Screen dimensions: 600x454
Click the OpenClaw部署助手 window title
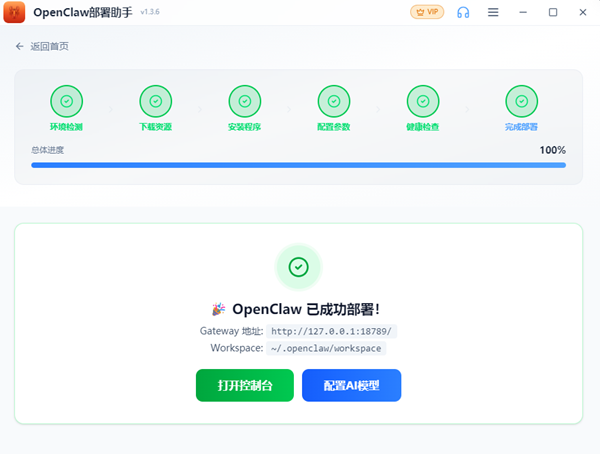[83, 12]
